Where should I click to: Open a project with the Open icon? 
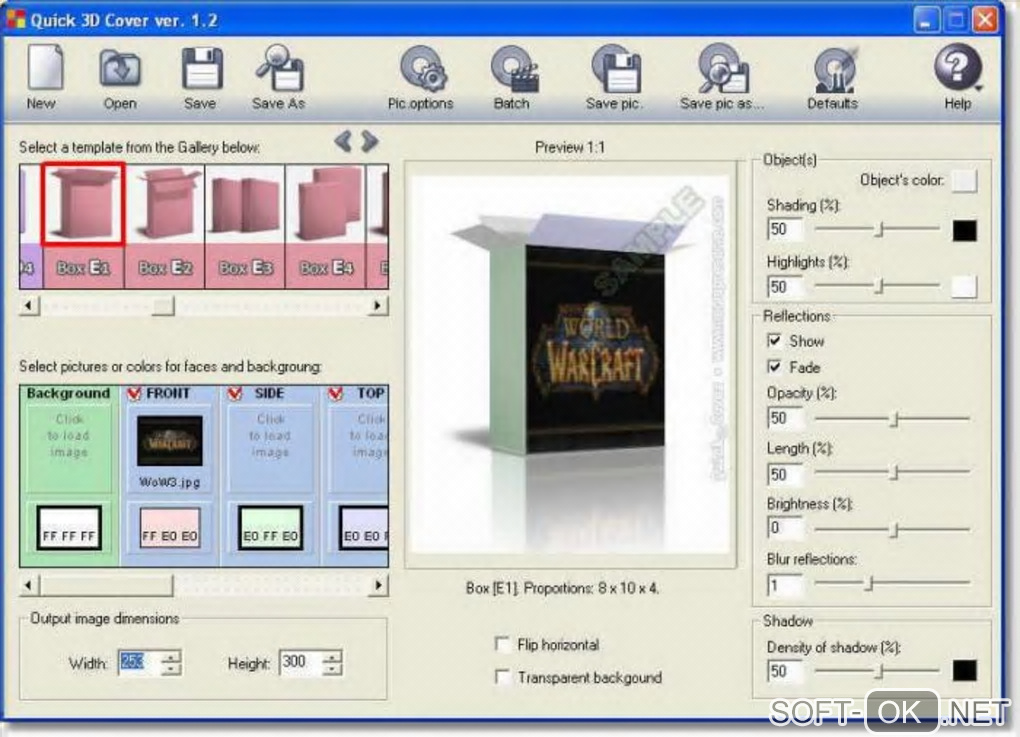click(x=120, y=69)
